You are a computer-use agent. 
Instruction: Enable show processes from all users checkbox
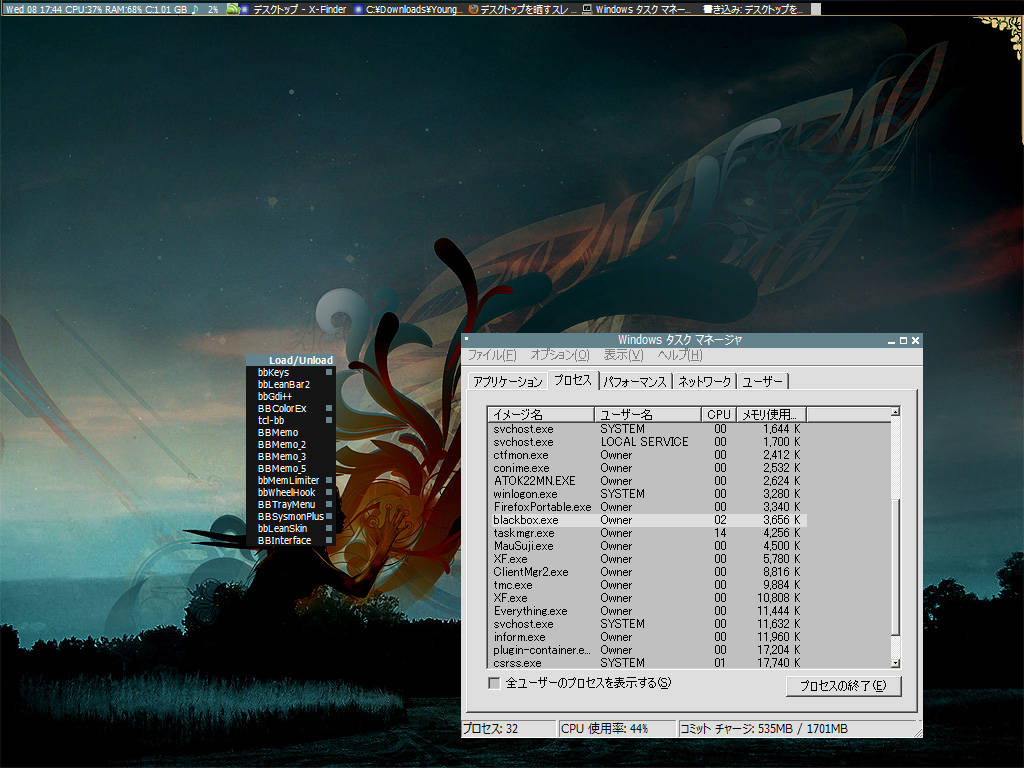(x=494, y=683)
